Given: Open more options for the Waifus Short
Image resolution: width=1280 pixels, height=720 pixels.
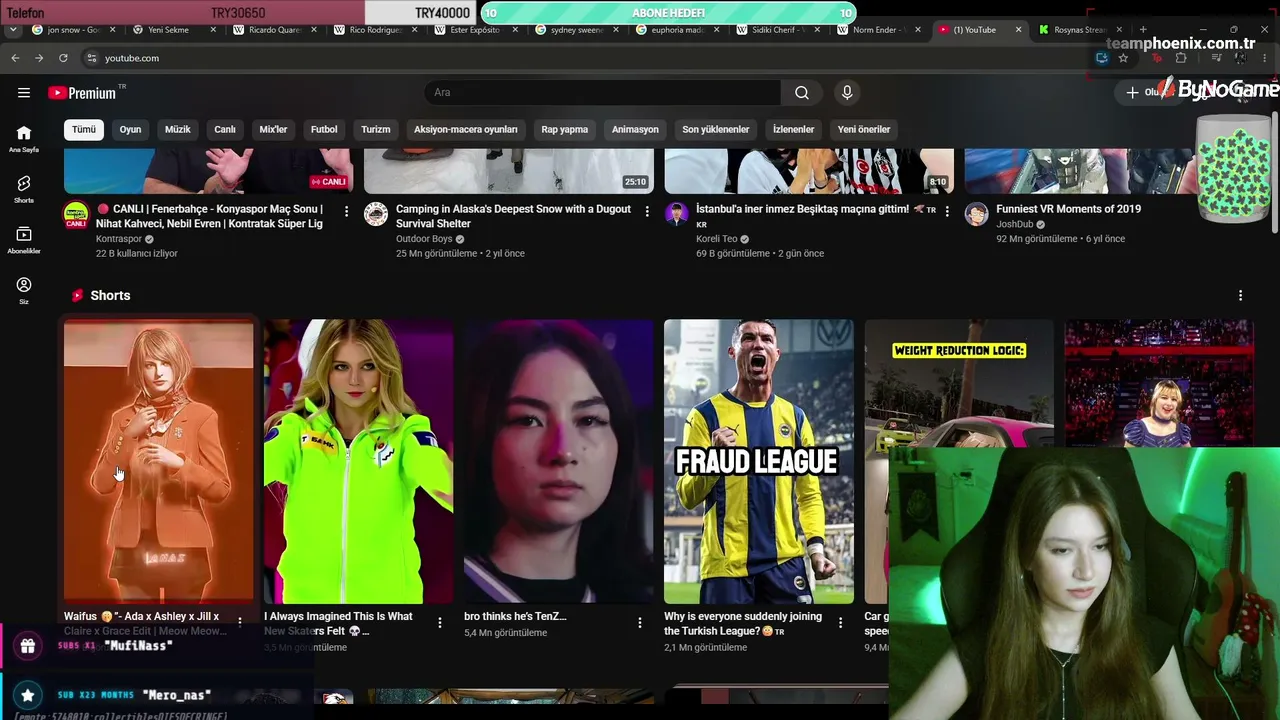Looking at the screenshot, I should coord(240,622).
